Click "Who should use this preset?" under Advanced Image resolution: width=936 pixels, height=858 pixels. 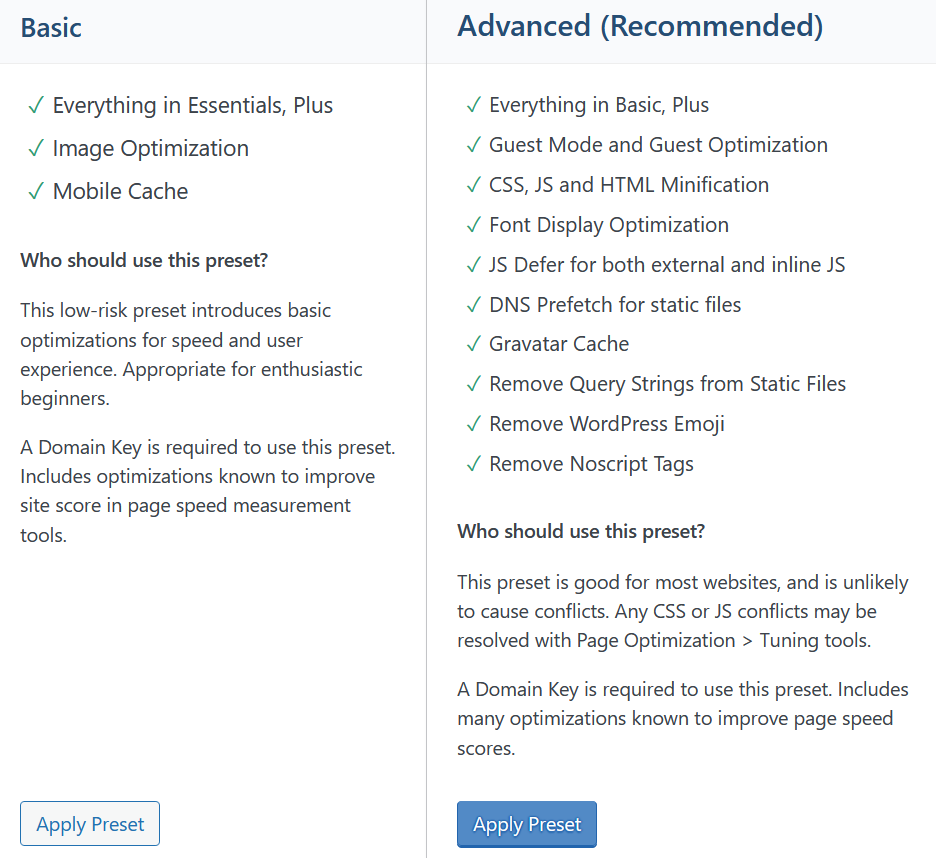(581, 531)
